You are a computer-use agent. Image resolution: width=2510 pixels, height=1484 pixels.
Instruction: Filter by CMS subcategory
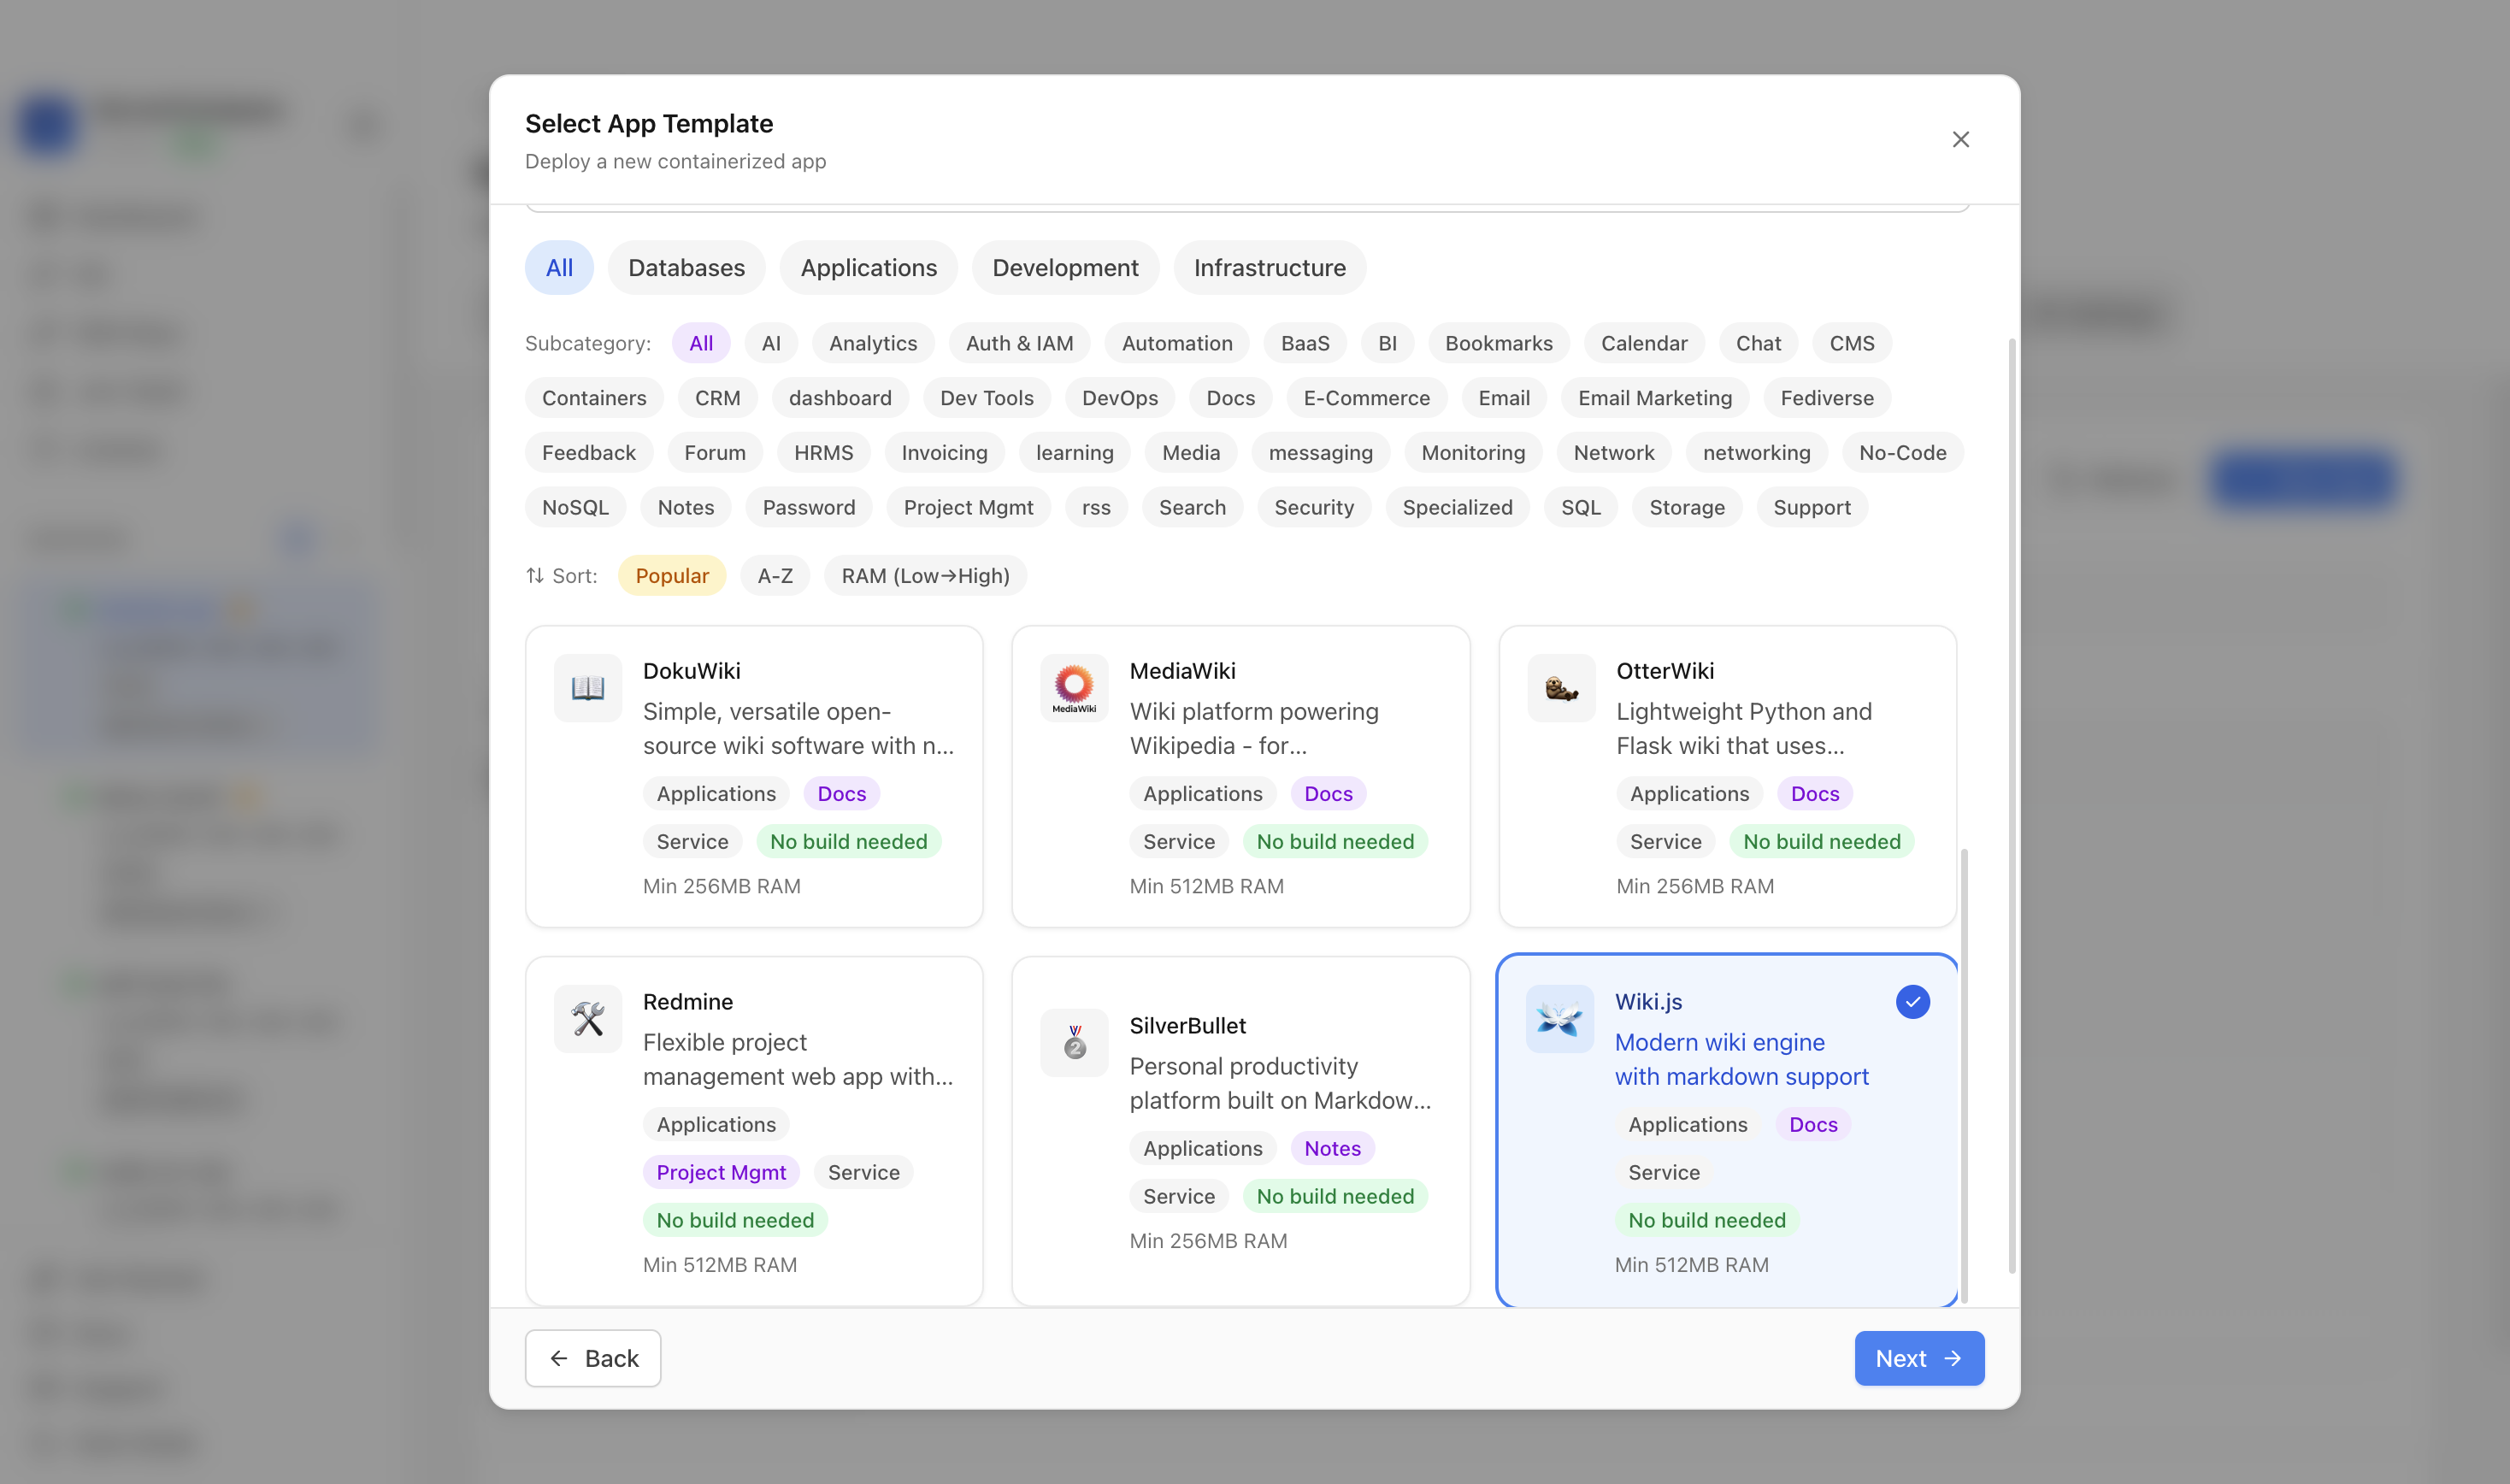pyautogui.click(x=1852, y=343)
